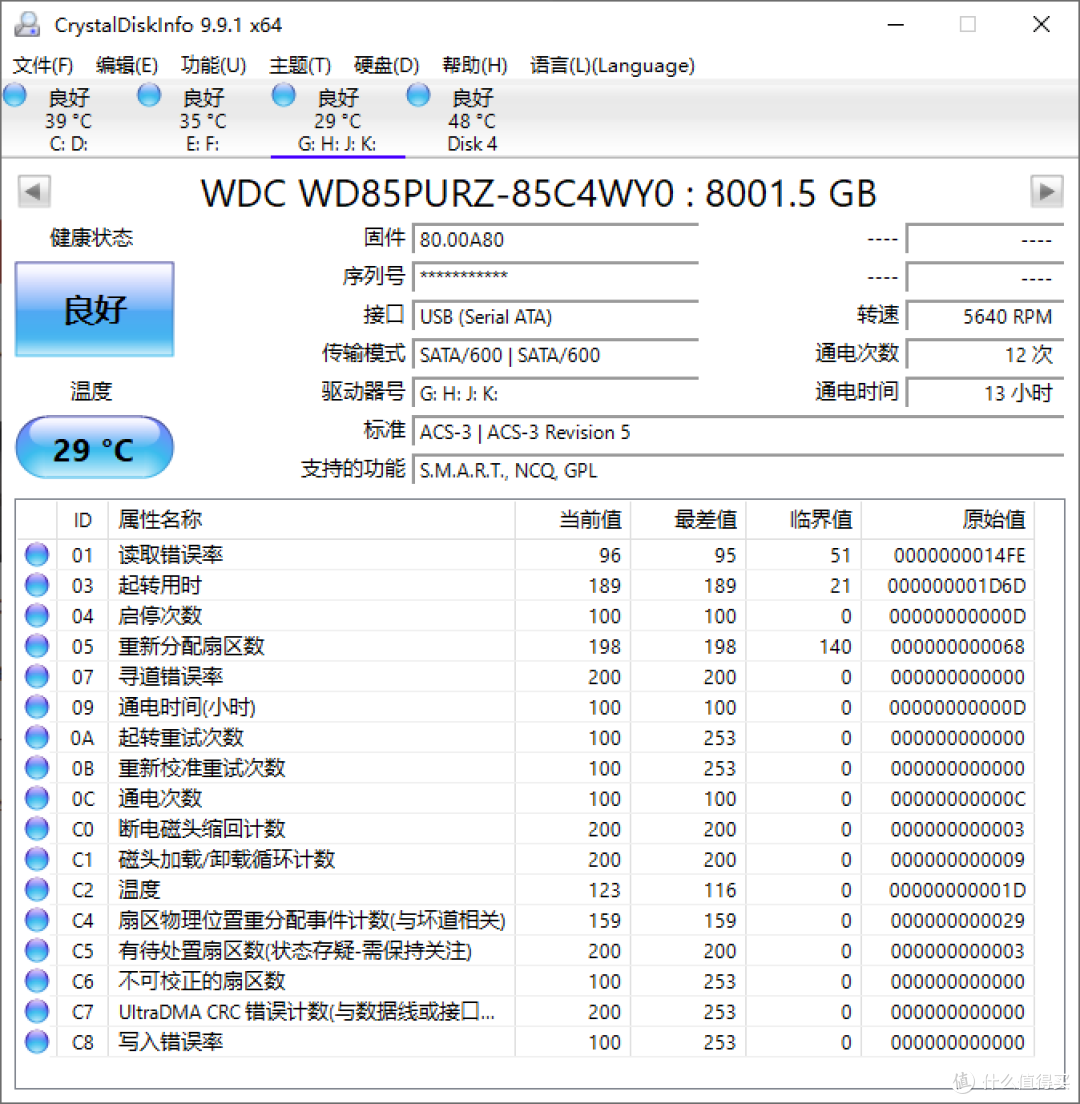The width and height of the screenshot is (1080, 1104).
Task: Open the 语言(L)(Language) menu
Action: pyautogui.click(x=612, y=65)
